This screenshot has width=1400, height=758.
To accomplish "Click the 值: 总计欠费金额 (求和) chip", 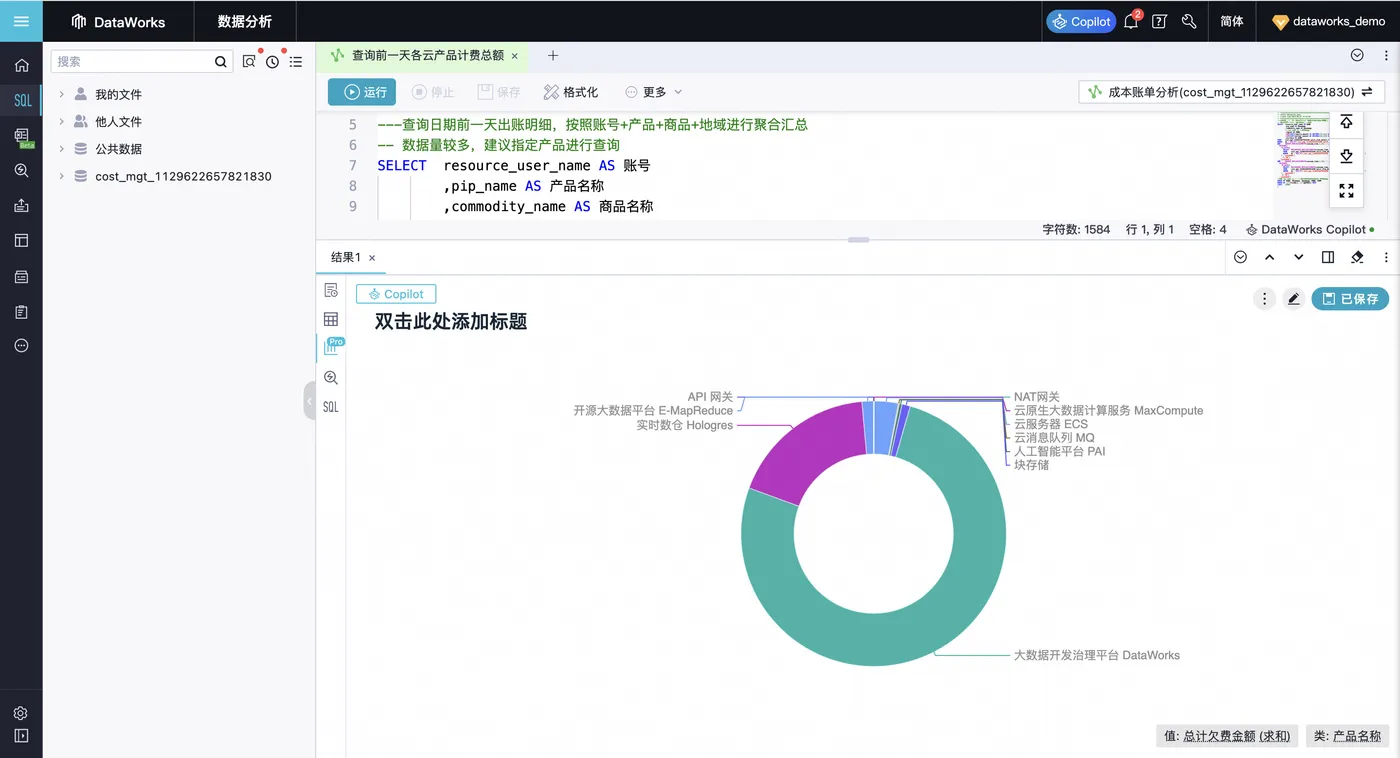I will tap(1228, 736).
